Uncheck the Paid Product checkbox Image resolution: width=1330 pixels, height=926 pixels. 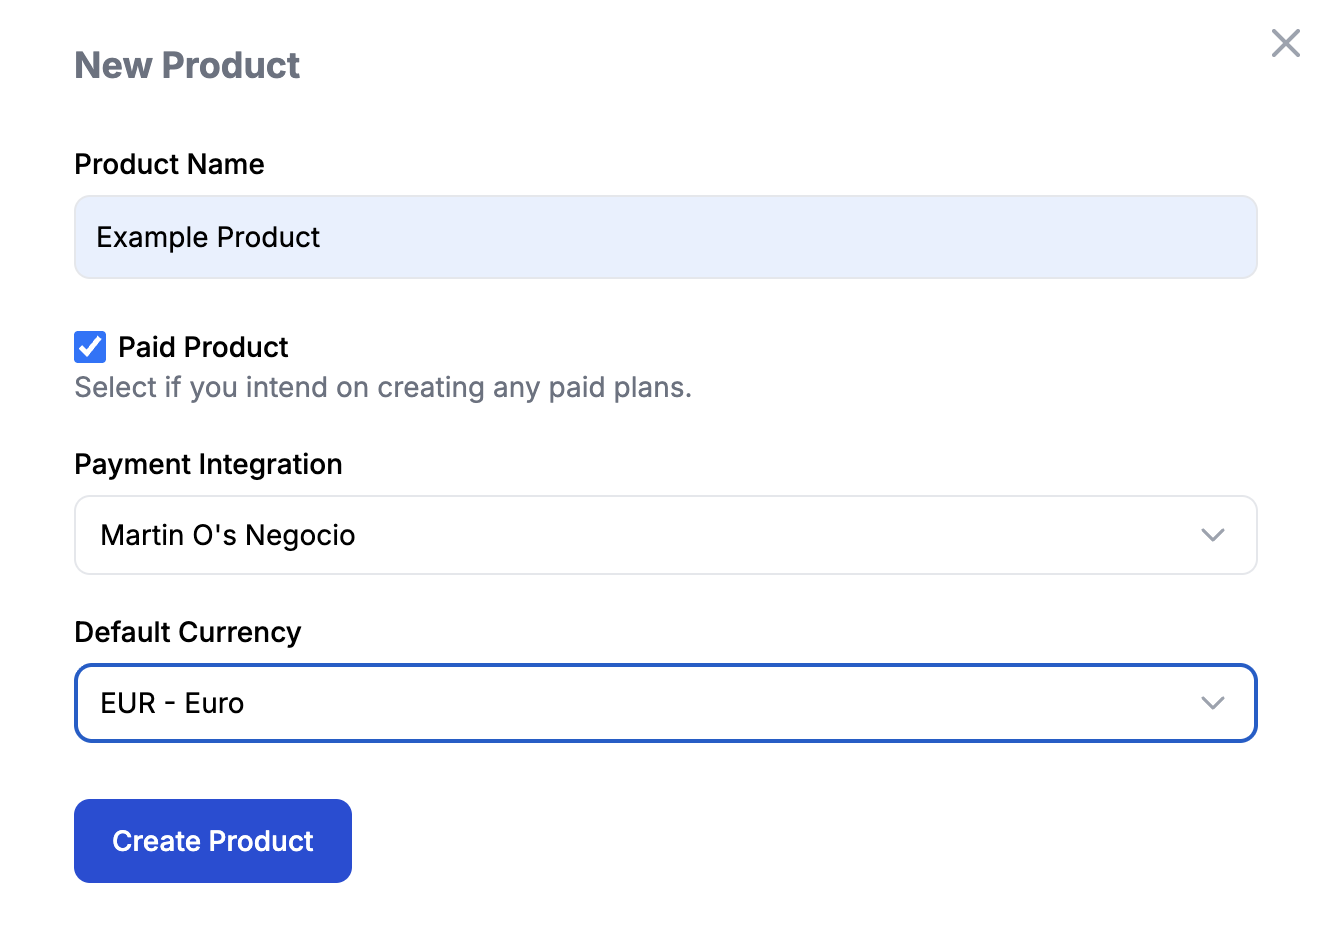[90, 347]
